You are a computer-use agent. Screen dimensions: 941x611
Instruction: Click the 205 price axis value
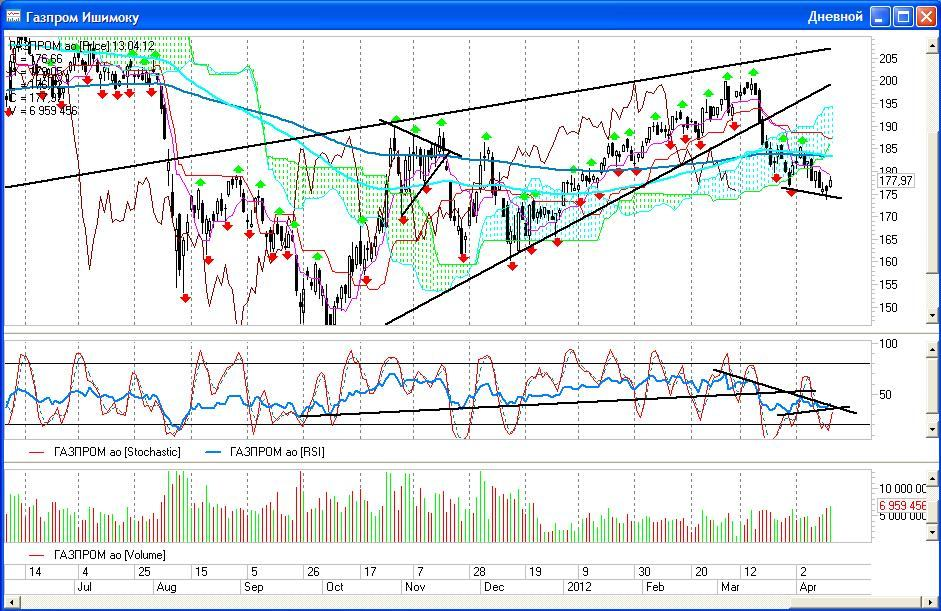point(888,58)
